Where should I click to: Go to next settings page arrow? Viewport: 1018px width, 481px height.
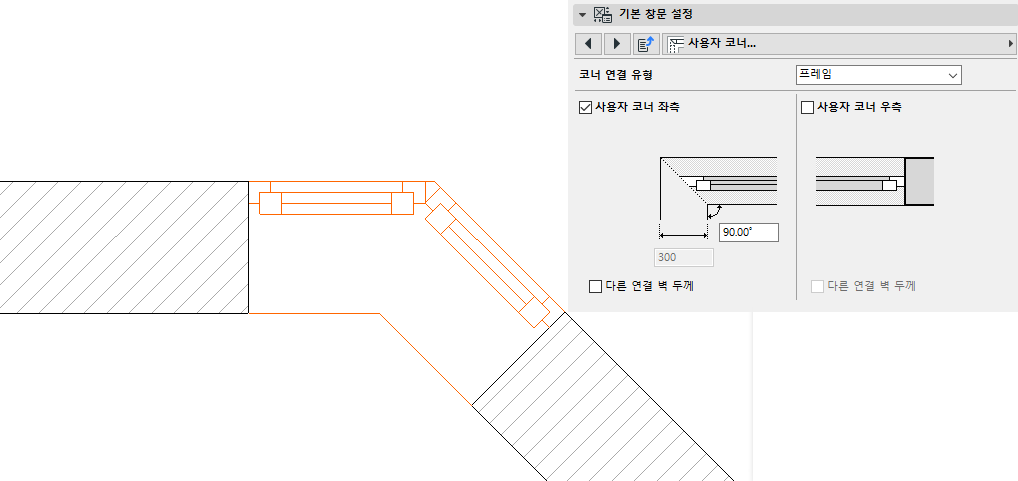[617, 43]
